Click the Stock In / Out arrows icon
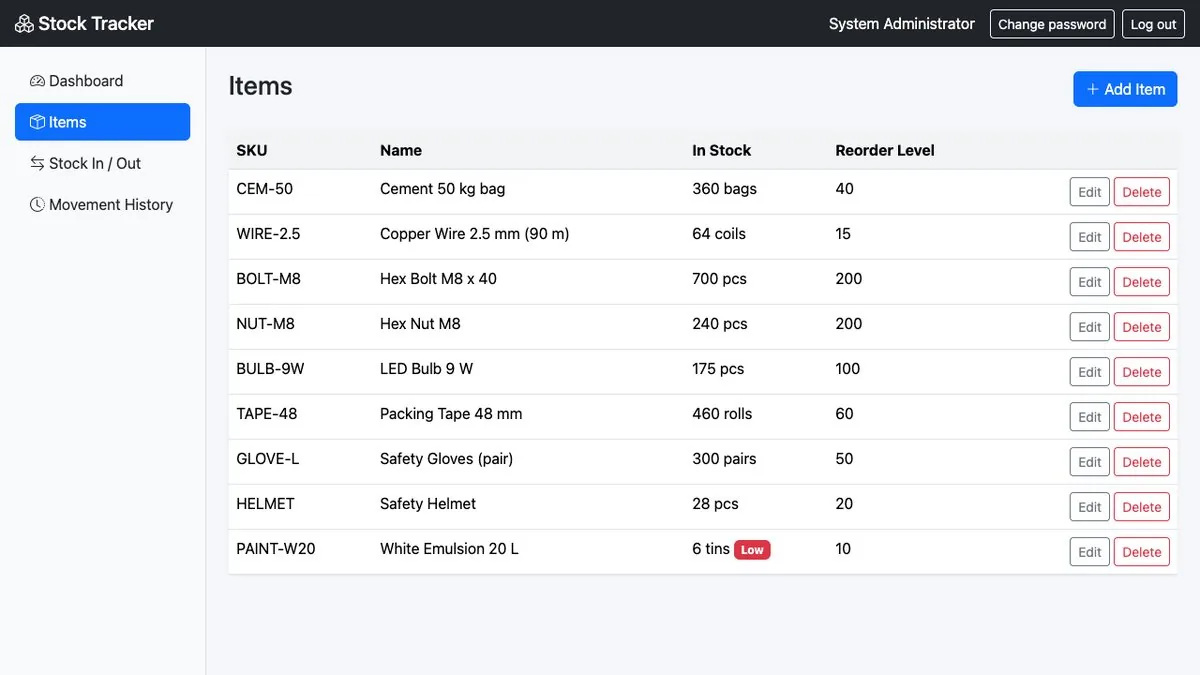This screenshot has height=675, width=1200. (37, 163)
